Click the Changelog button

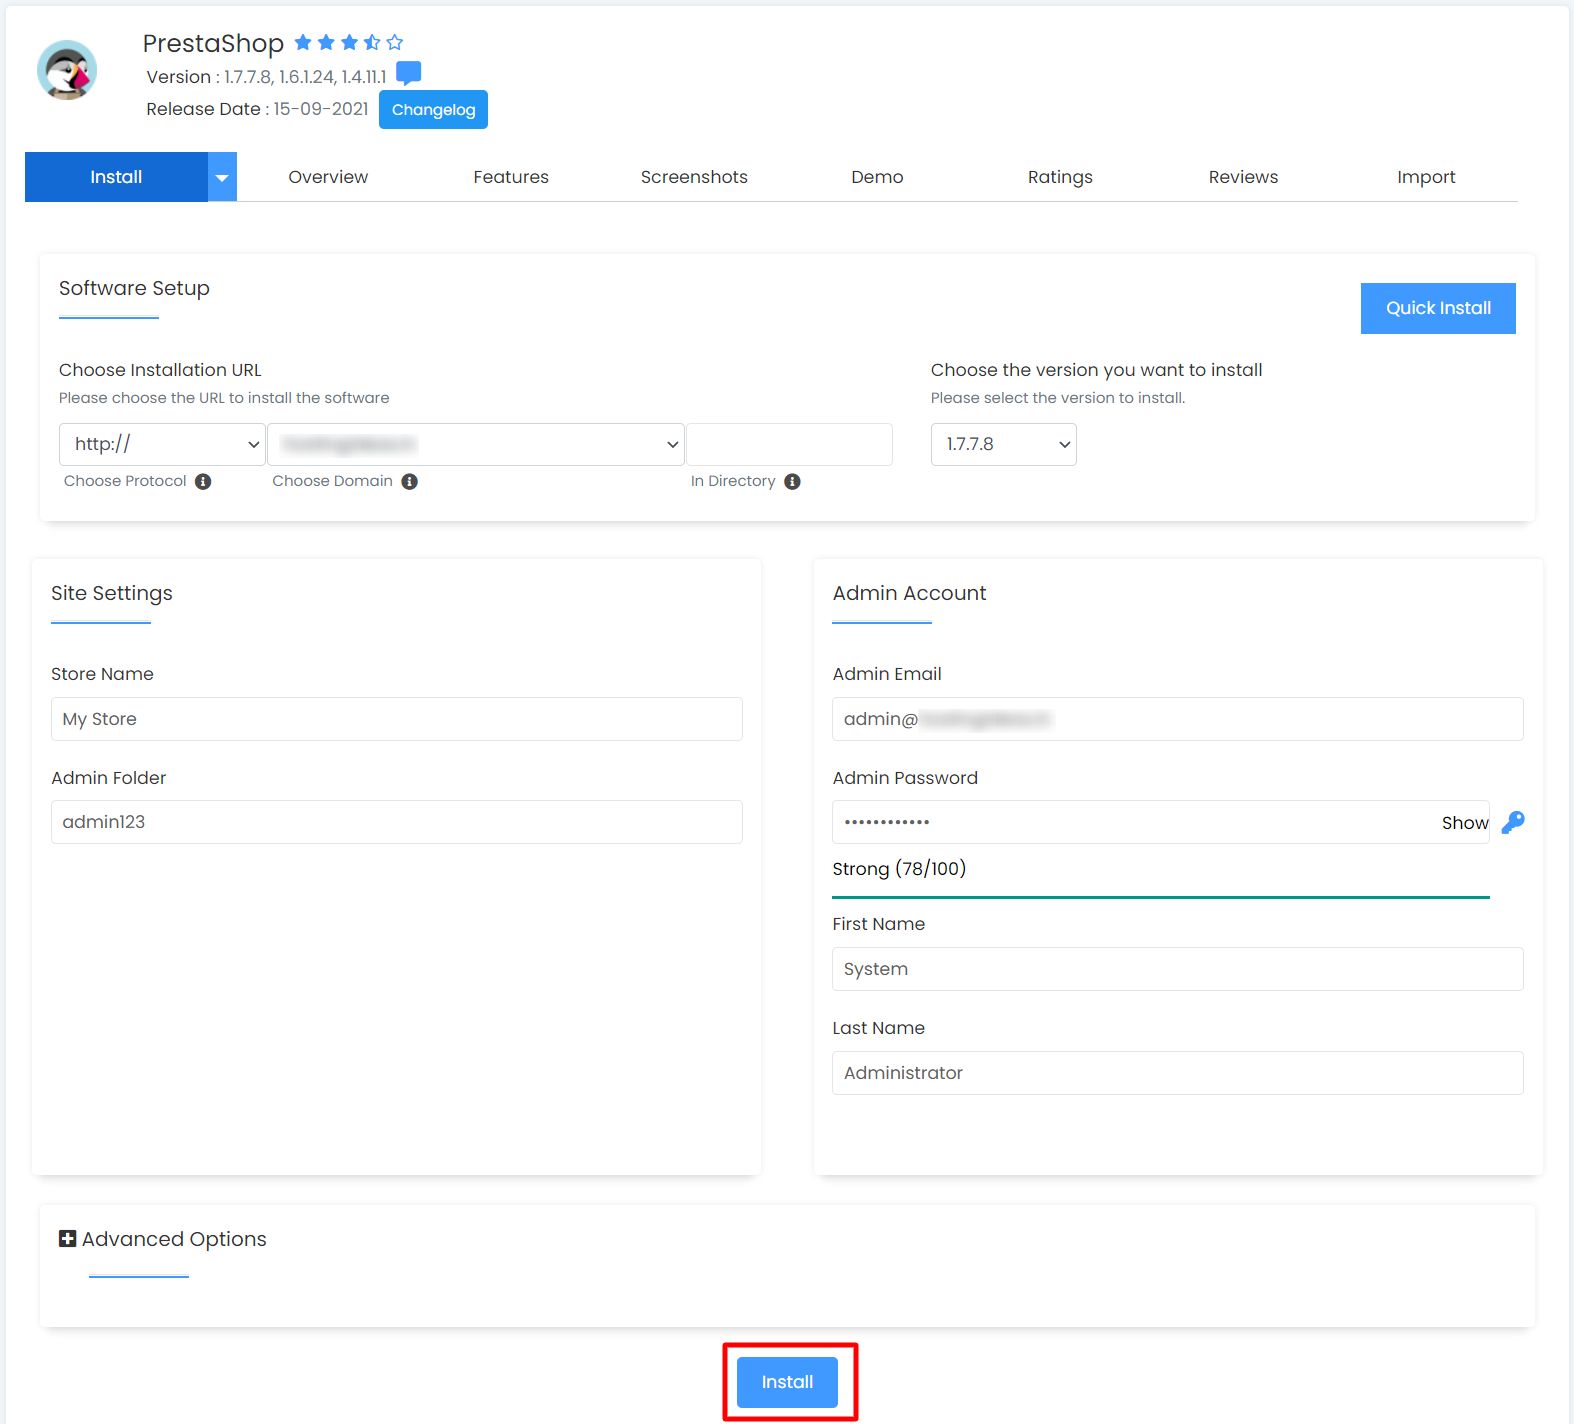coord(433,110)
